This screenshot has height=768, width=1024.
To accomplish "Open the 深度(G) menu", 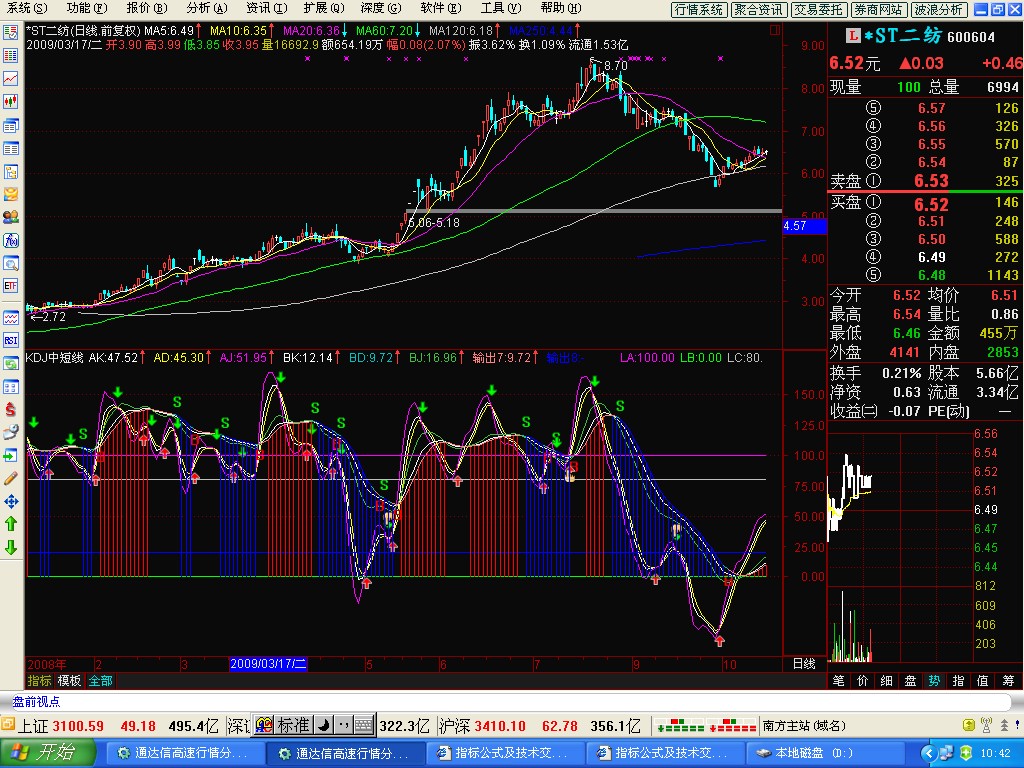I will pos(381,8).
